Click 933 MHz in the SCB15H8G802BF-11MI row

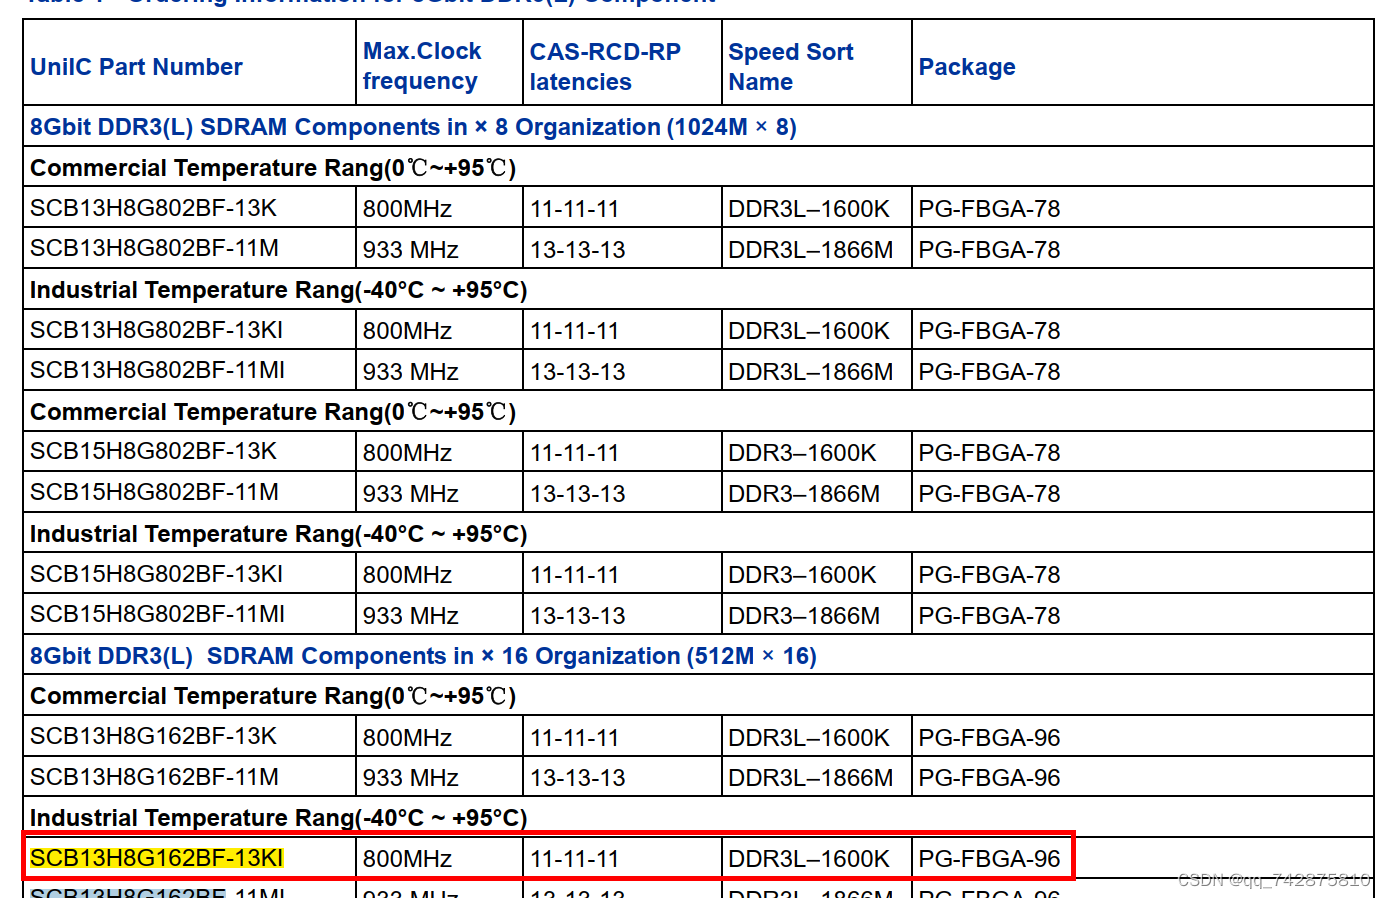point(410,616)
